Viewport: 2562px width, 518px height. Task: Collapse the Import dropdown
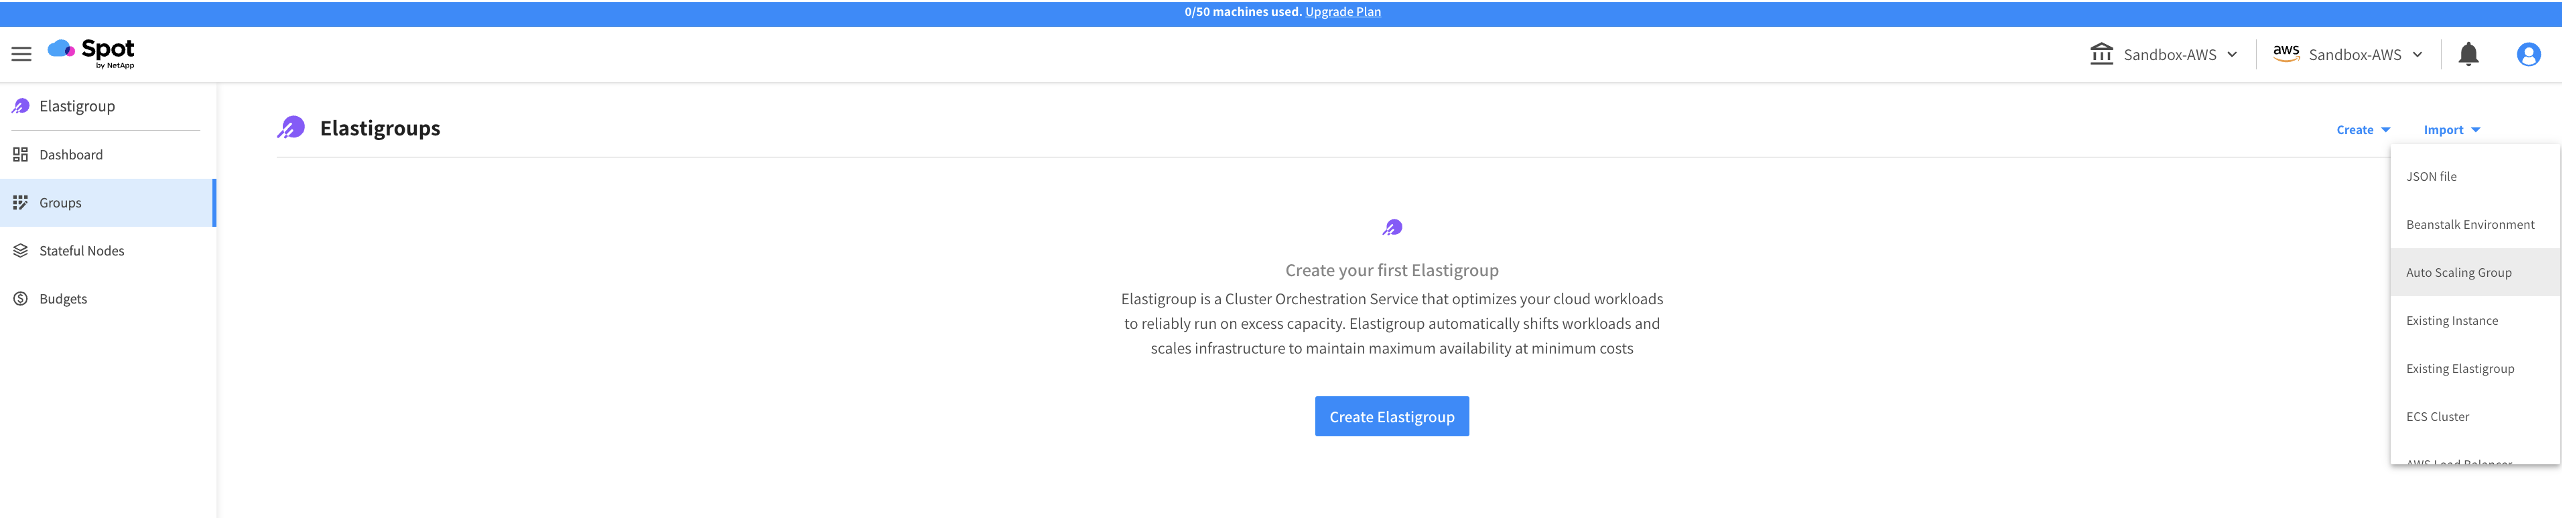click(2452, 130)
